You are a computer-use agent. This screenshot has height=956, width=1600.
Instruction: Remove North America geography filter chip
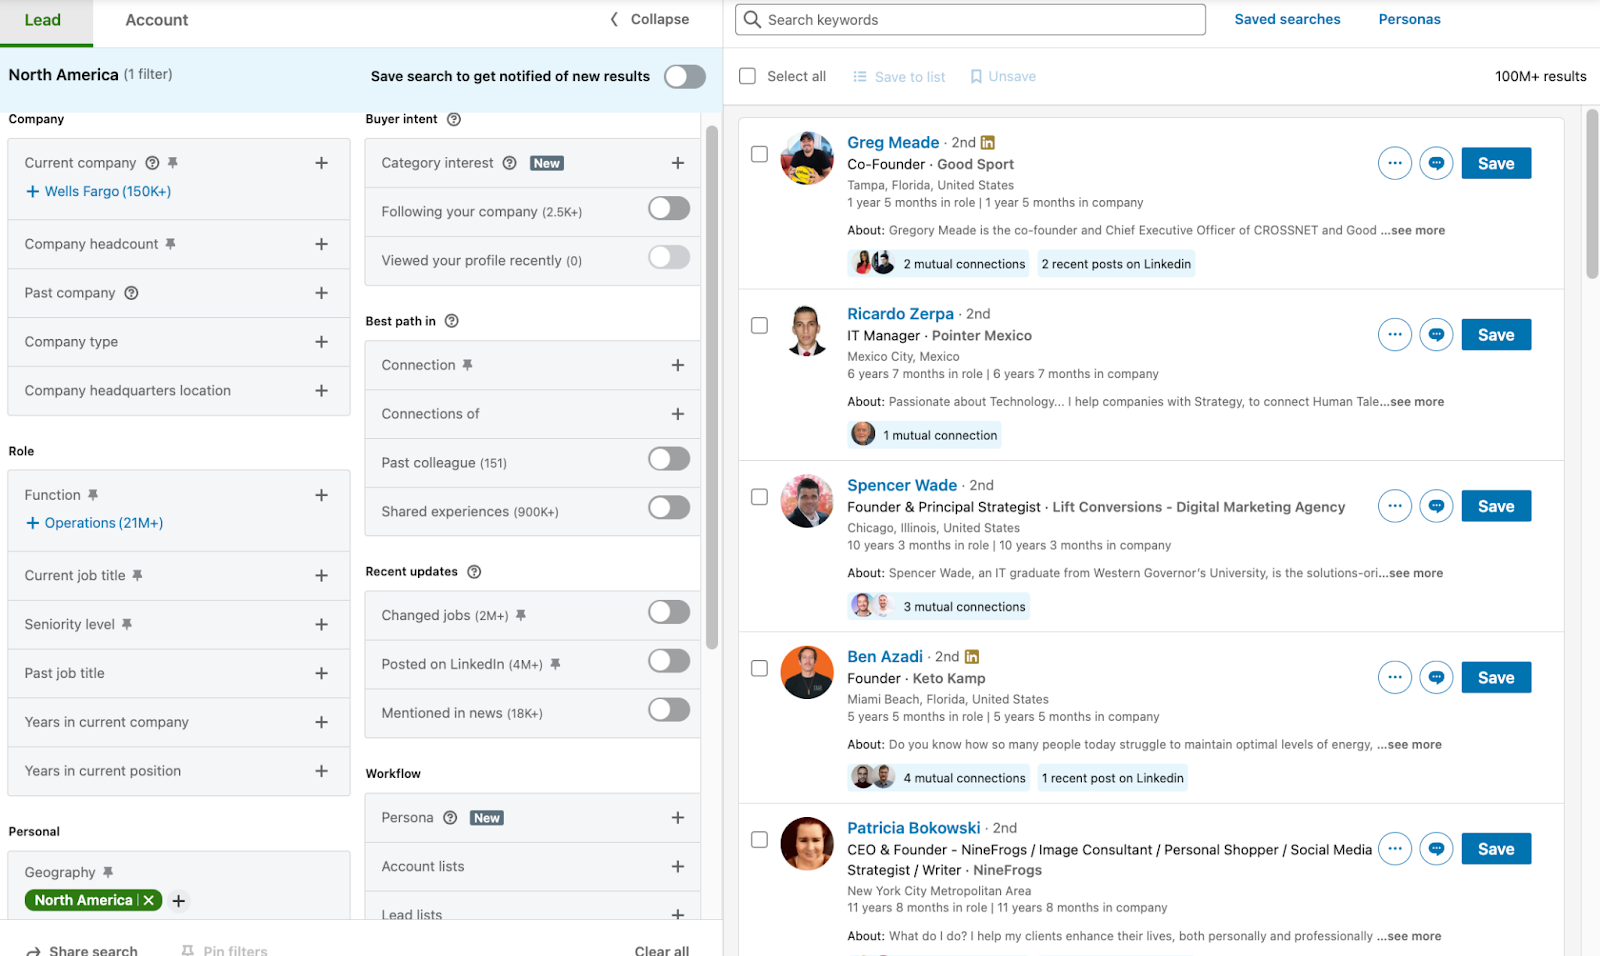(x=149, y=900)
